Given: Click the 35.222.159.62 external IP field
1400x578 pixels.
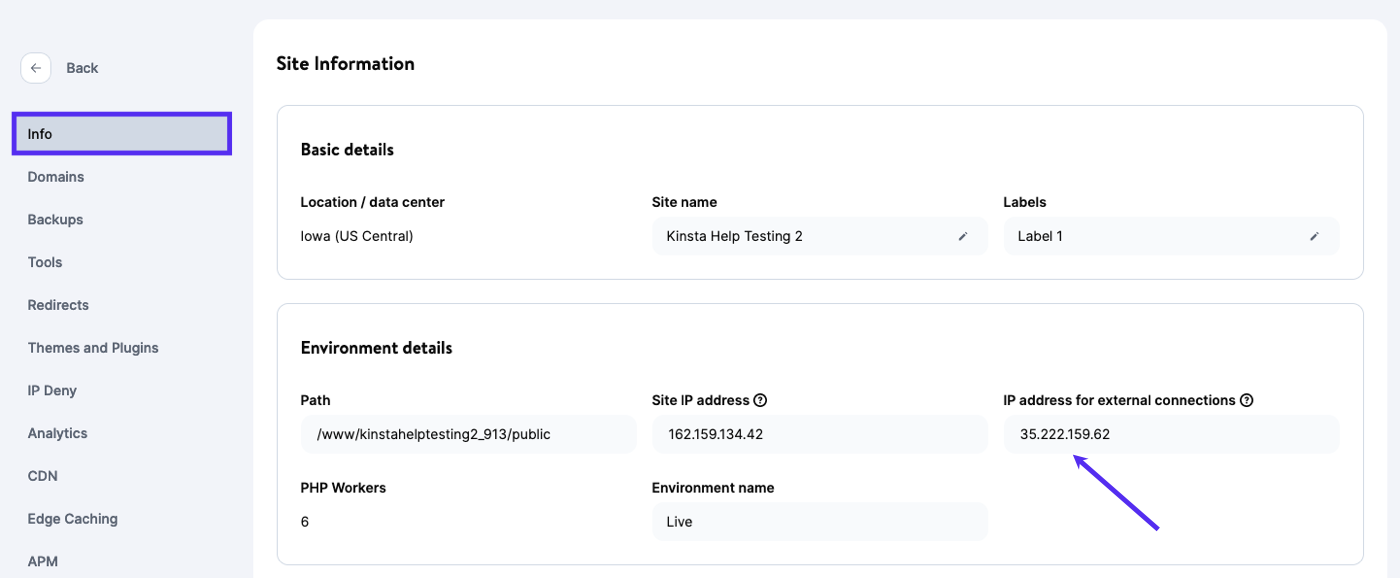Looking at the screenshot, I should [1170, 434].
